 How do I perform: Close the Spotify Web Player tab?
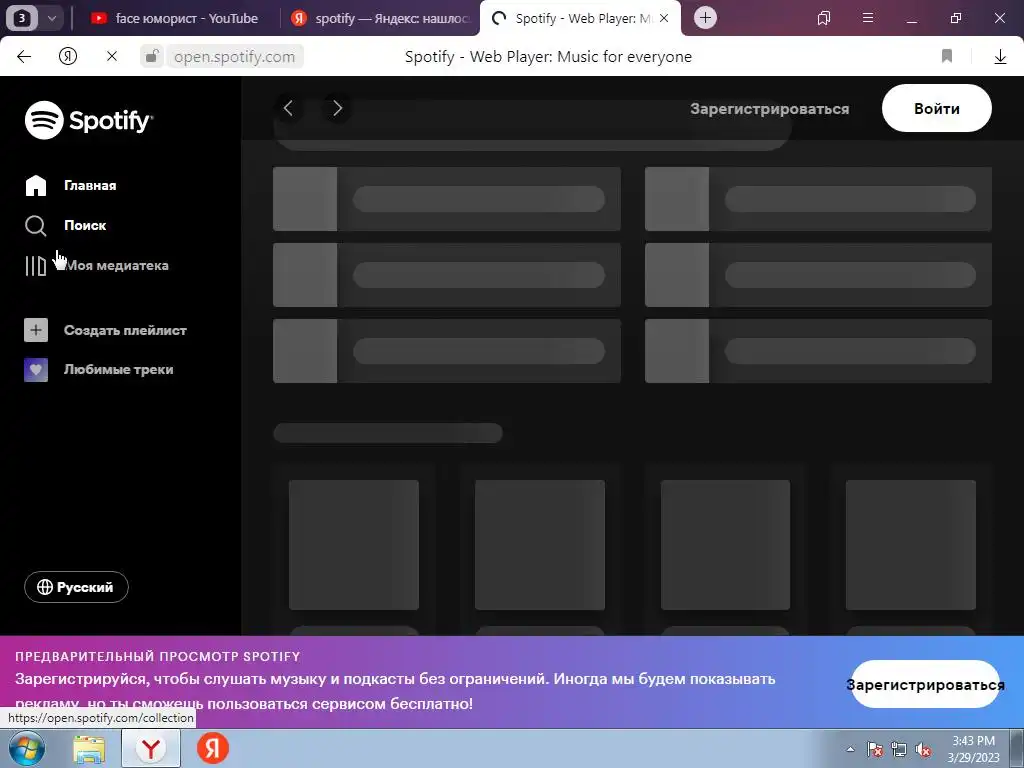point(664,18)
